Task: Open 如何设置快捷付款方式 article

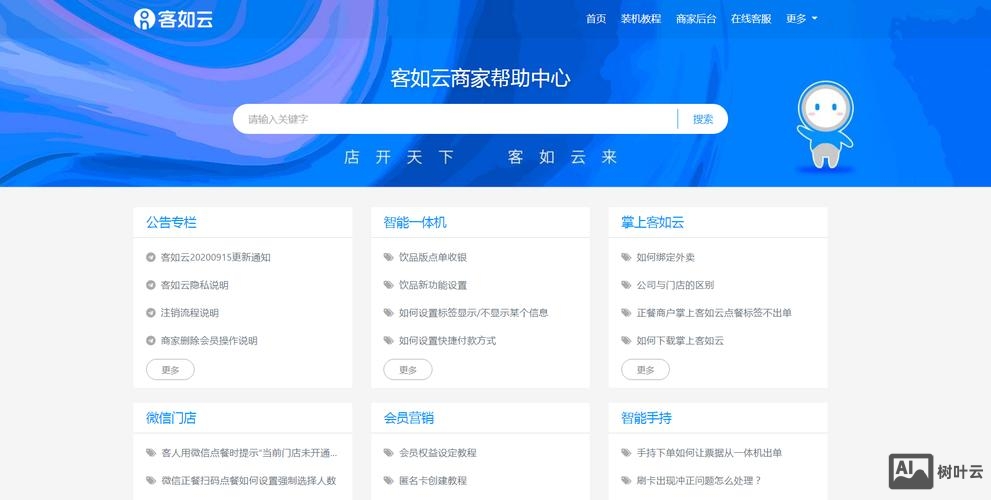Action: tap(447, 341)
